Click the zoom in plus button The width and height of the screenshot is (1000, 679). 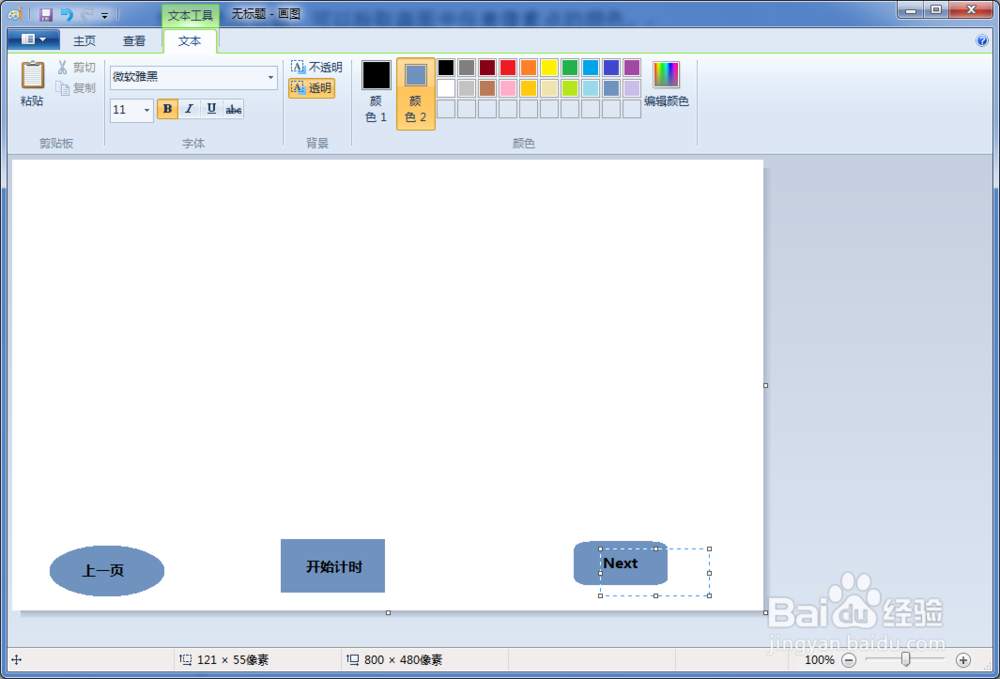[963, 660]
